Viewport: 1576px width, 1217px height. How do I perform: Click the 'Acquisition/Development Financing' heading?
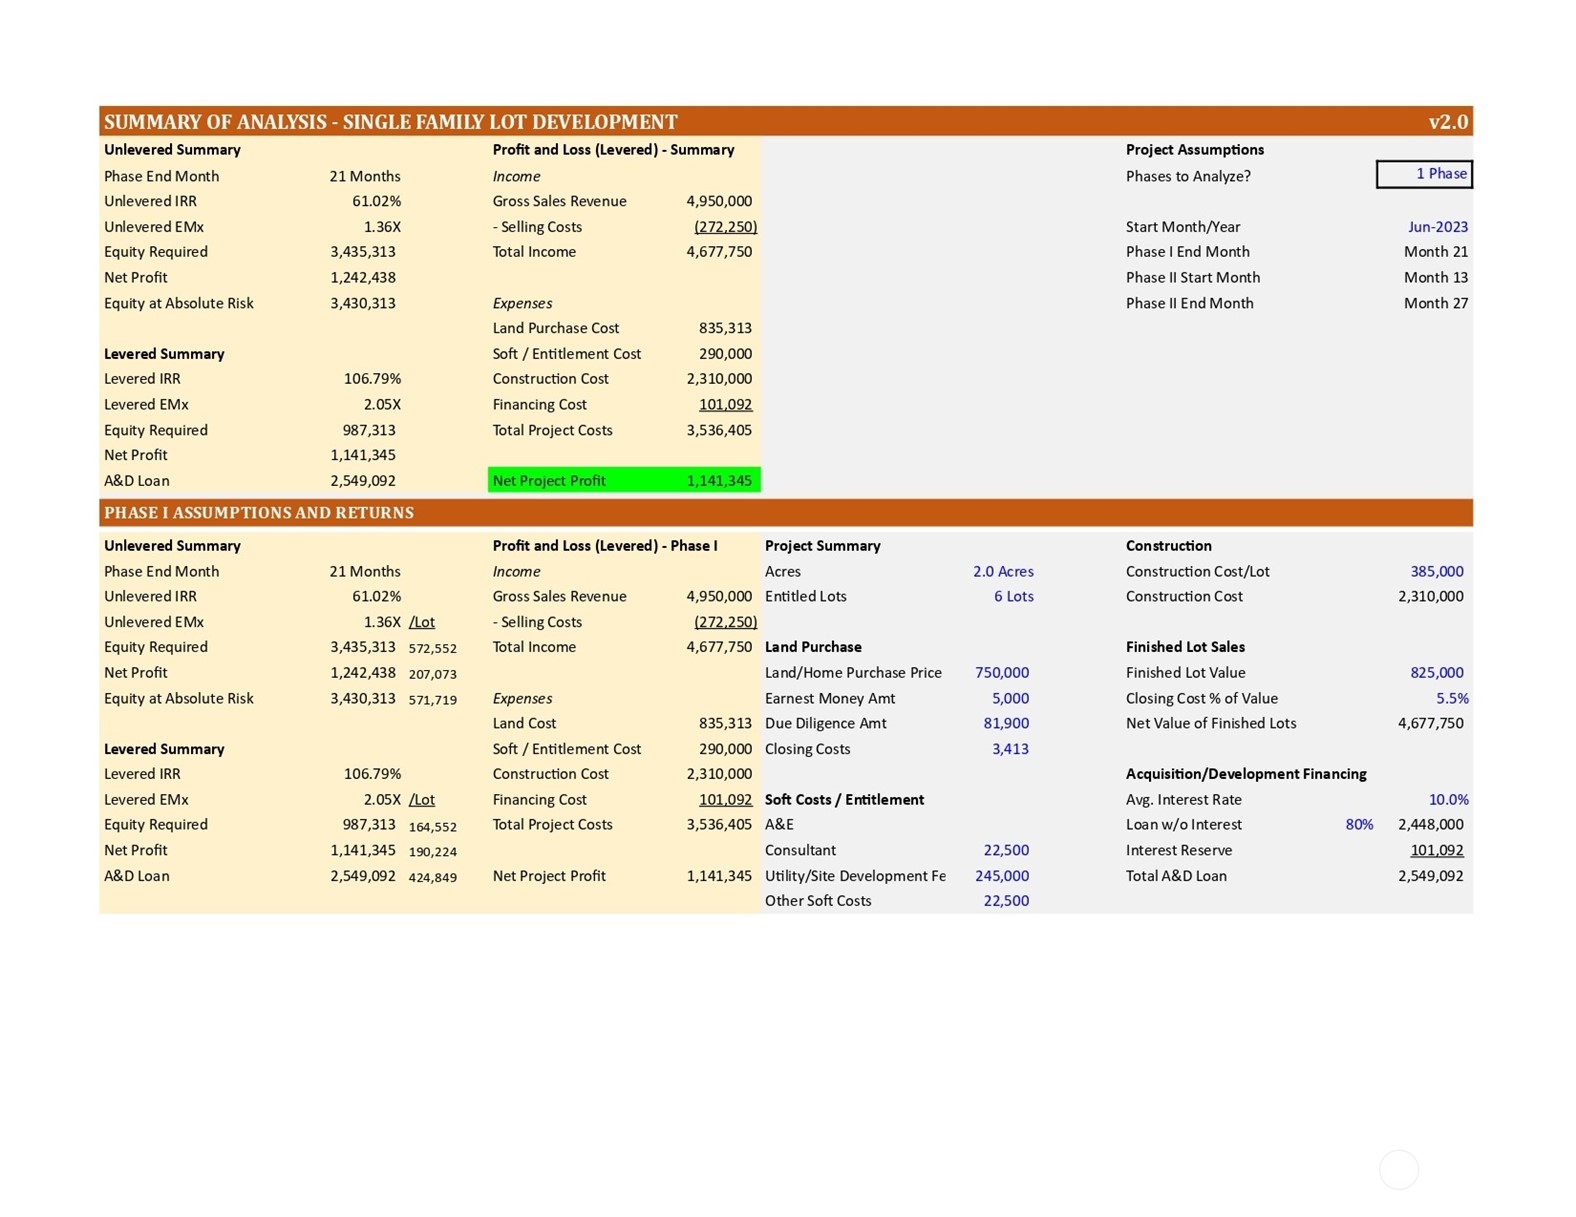pyautogui.click(x=1246, y=774)
